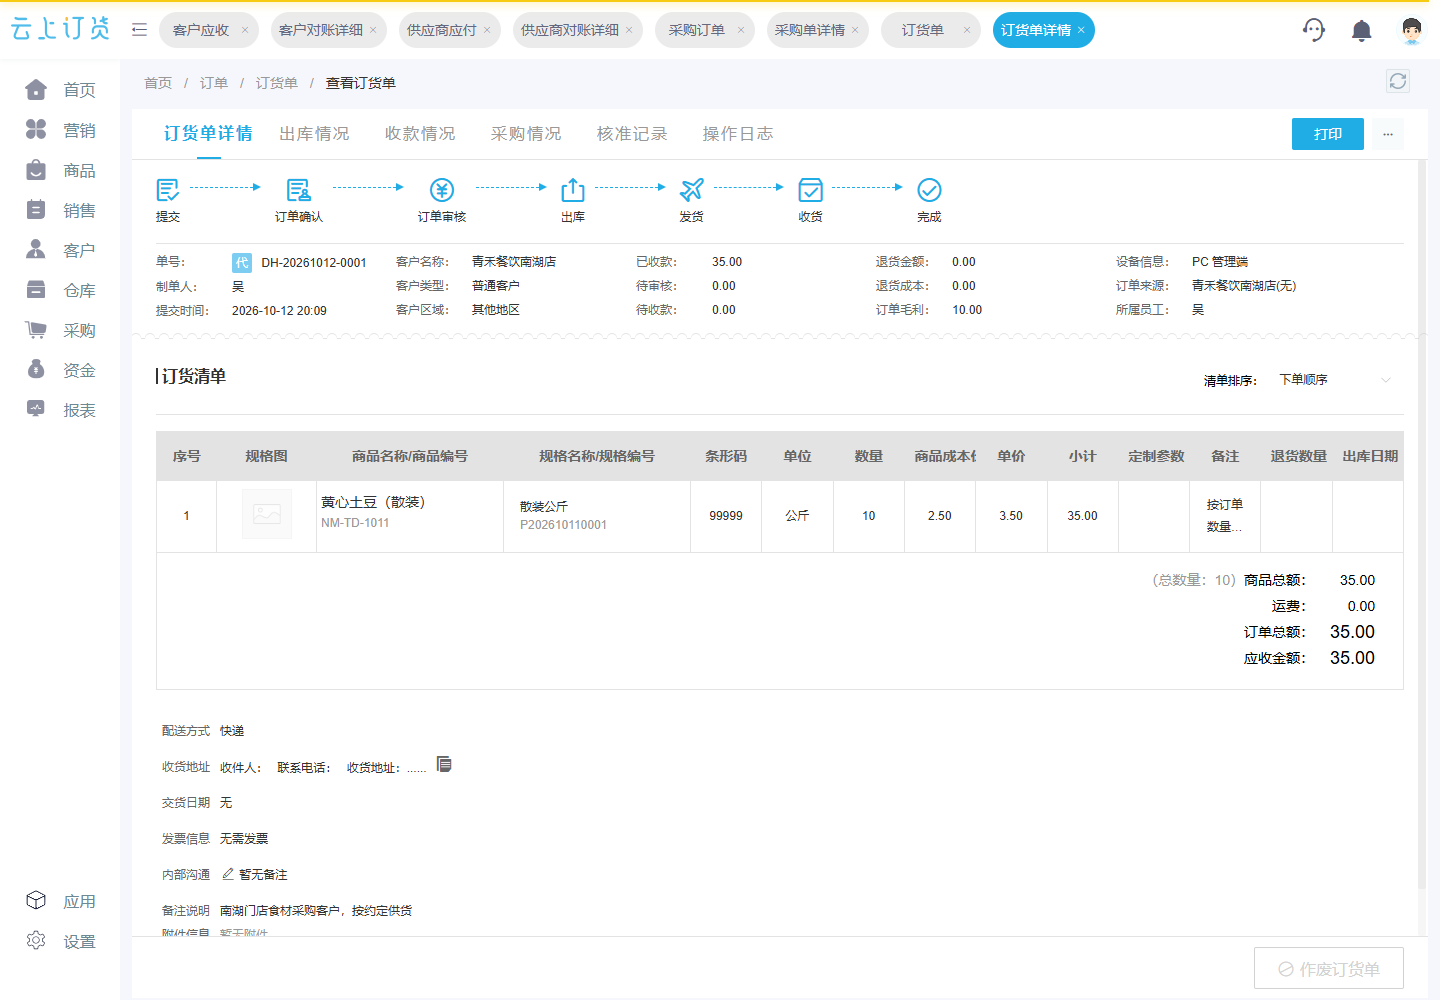
Task: Open the notifications bell icon
Action: pos(1361,31)
